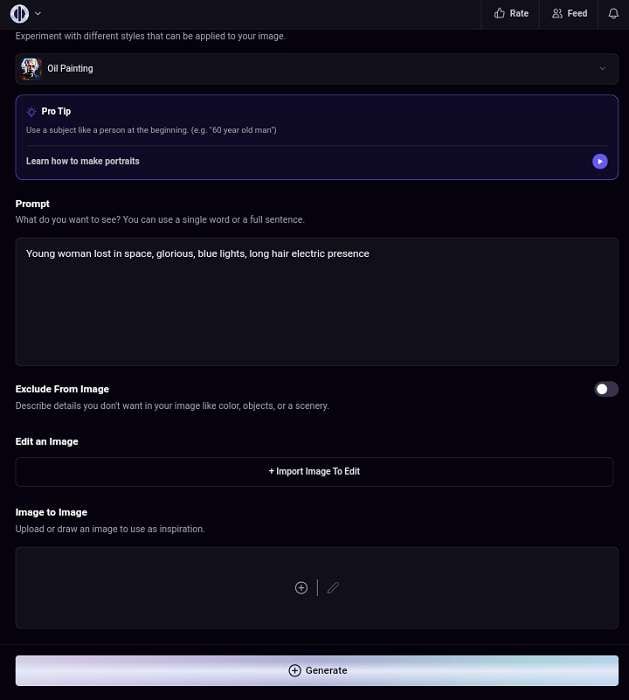Open the Feed section
Viewport: 629px width, 700px height.
pyautogui.click(x=569, y=14)
